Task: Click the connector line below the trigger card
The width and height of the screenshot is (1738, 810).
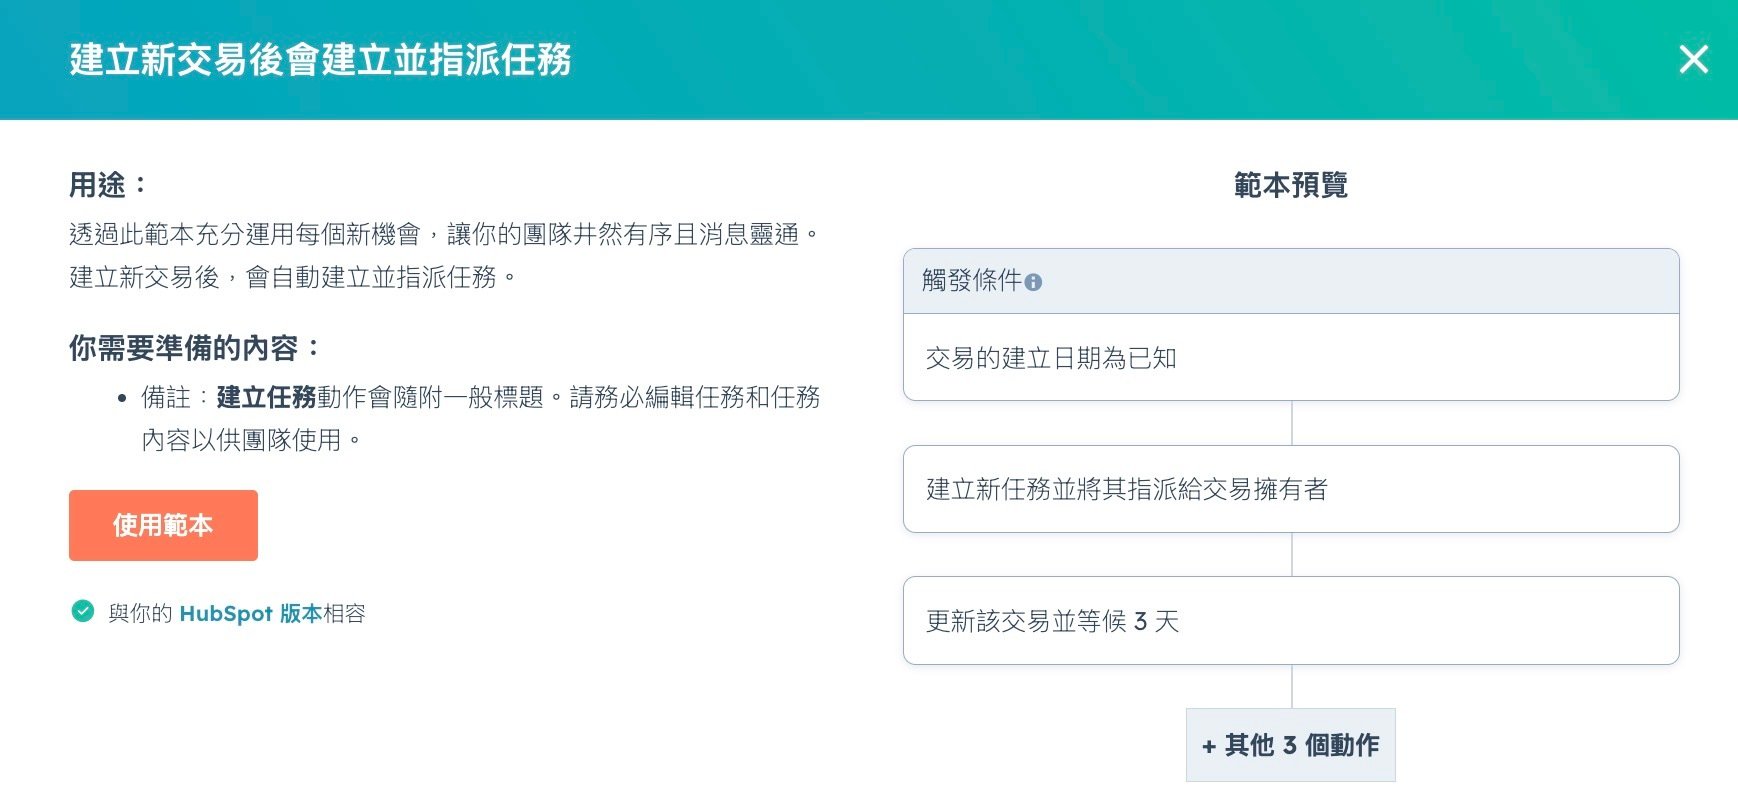Action: pos(1290,425)
